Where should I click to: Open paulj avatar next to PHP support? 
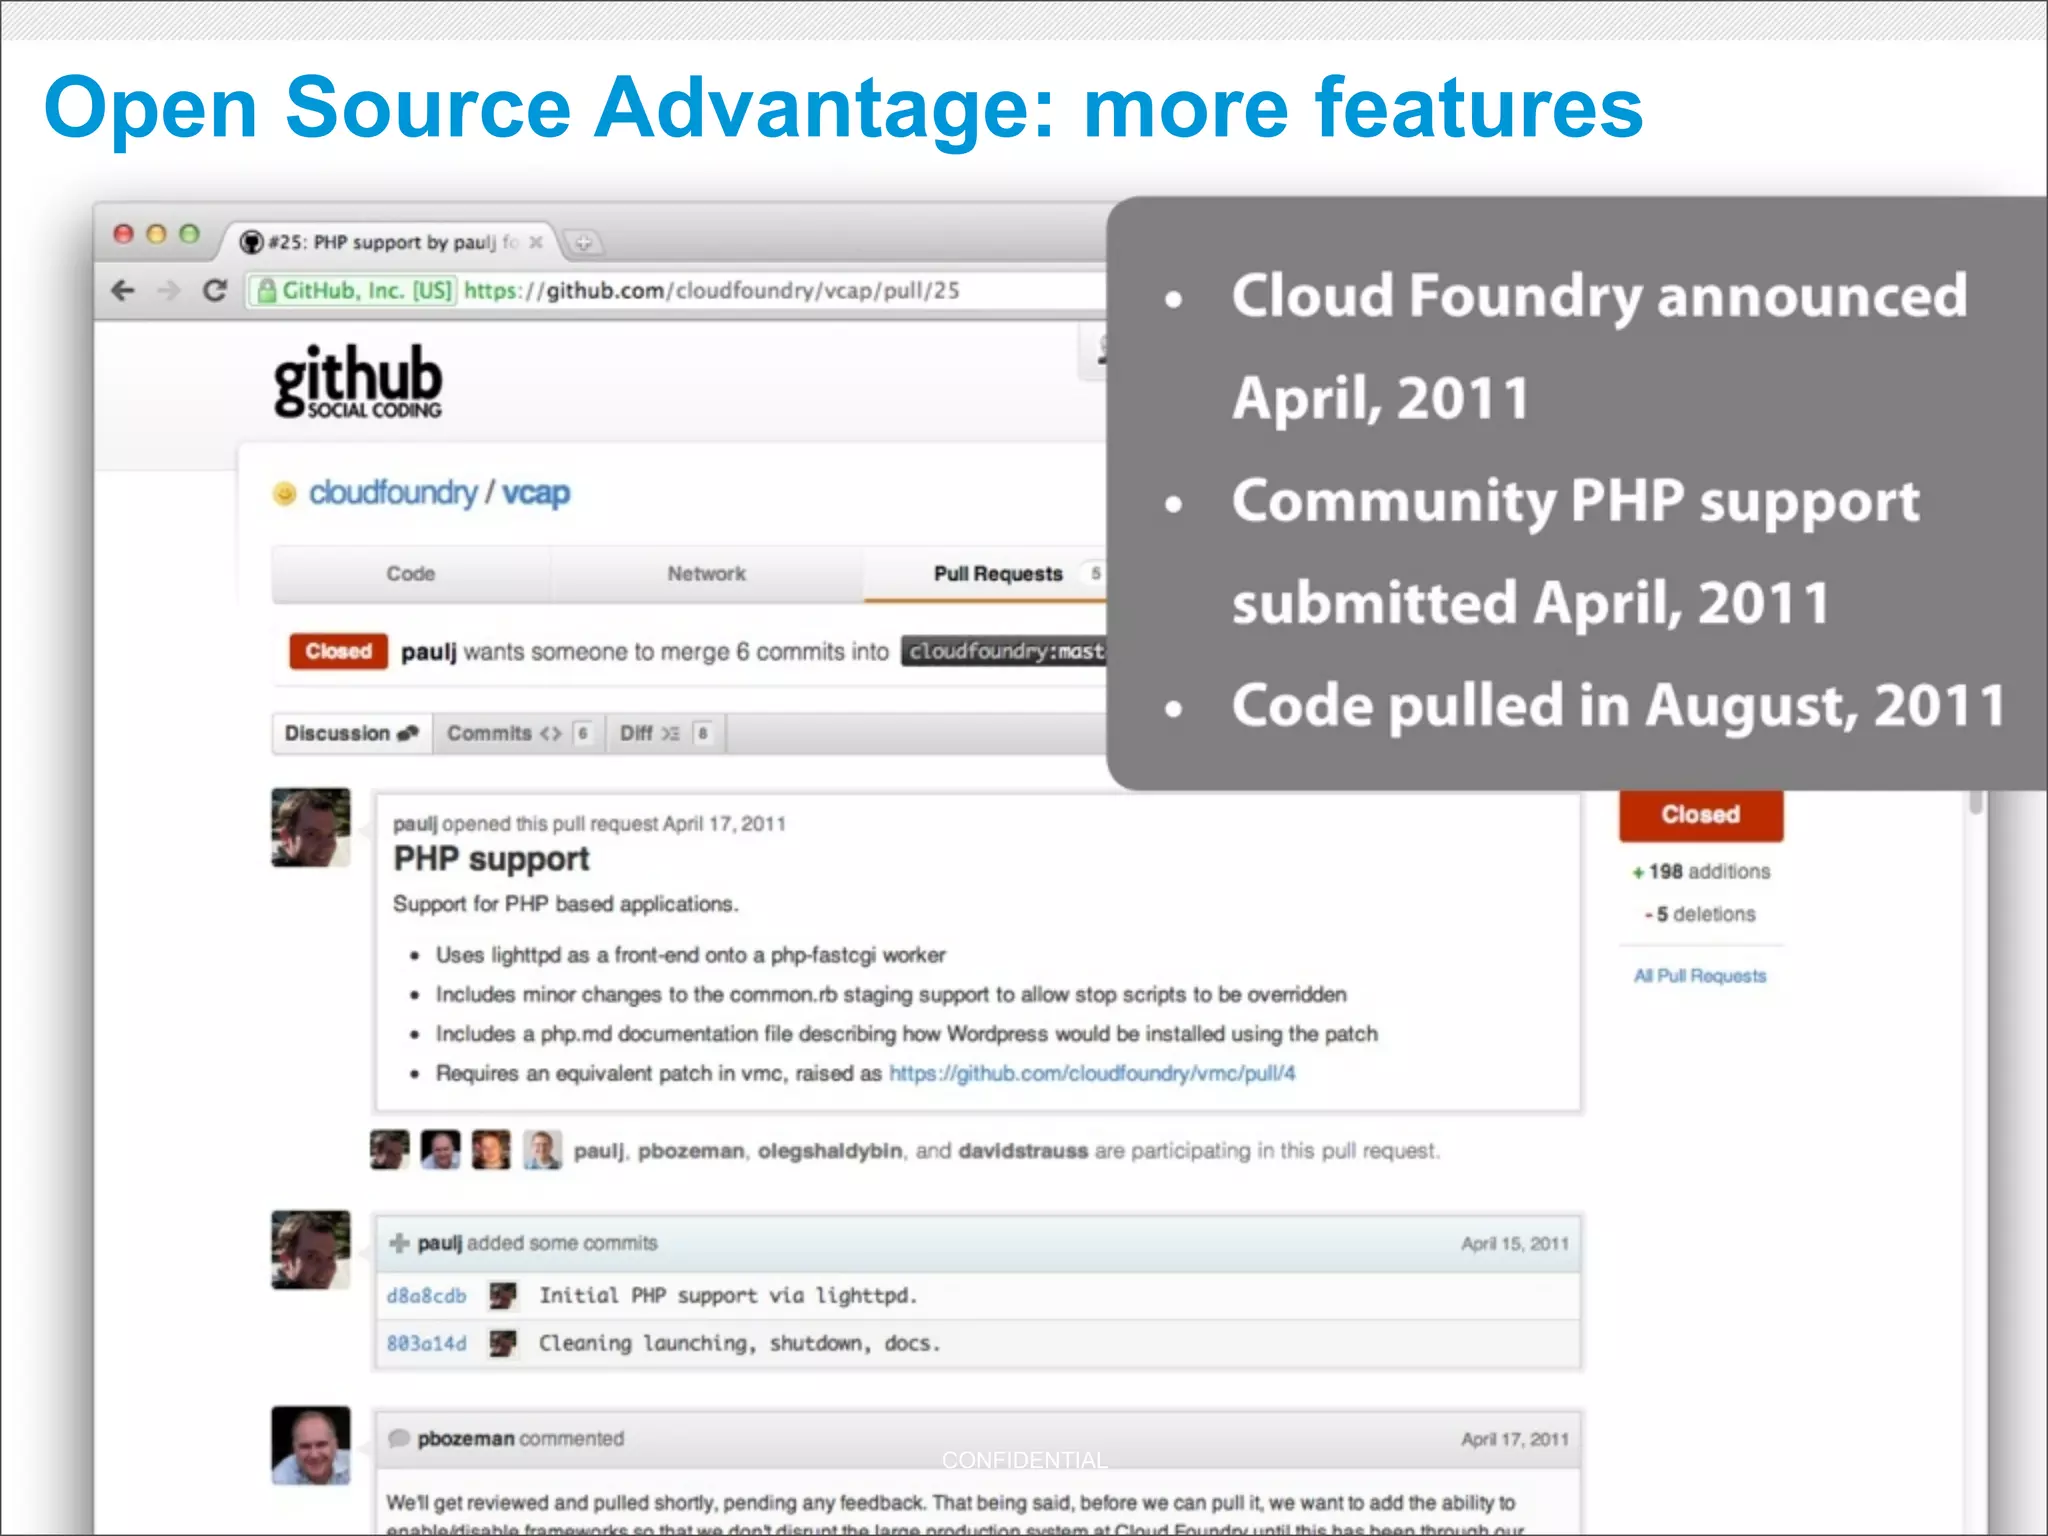pyautogui.click(x=311, y=827)
